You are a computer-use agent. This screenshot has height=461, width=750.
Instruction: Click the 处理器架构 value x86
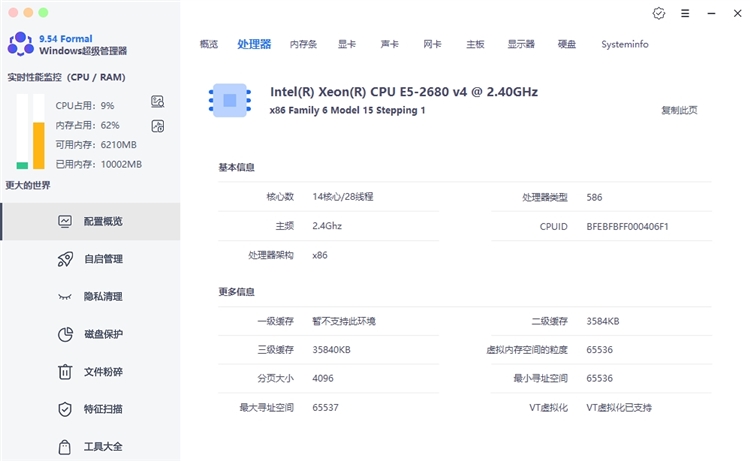[x=320, y=255]
